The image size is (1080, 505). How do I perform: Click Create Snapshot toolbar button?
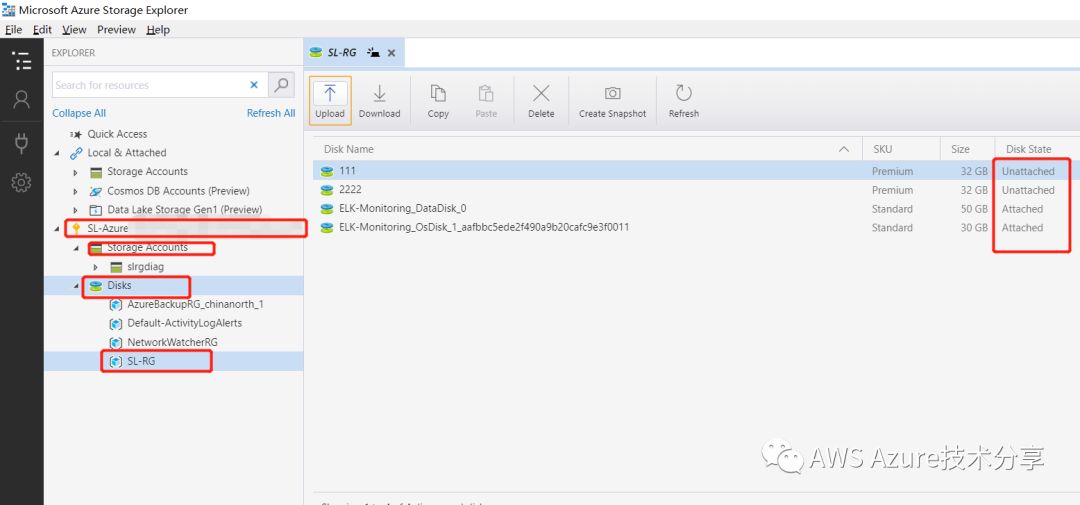612,101
